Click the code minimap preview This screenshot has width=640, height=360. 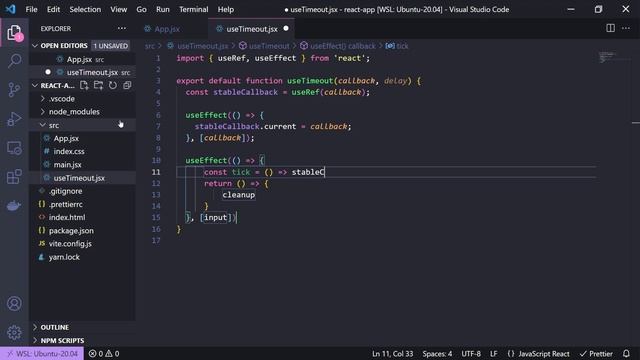point(608,57)
